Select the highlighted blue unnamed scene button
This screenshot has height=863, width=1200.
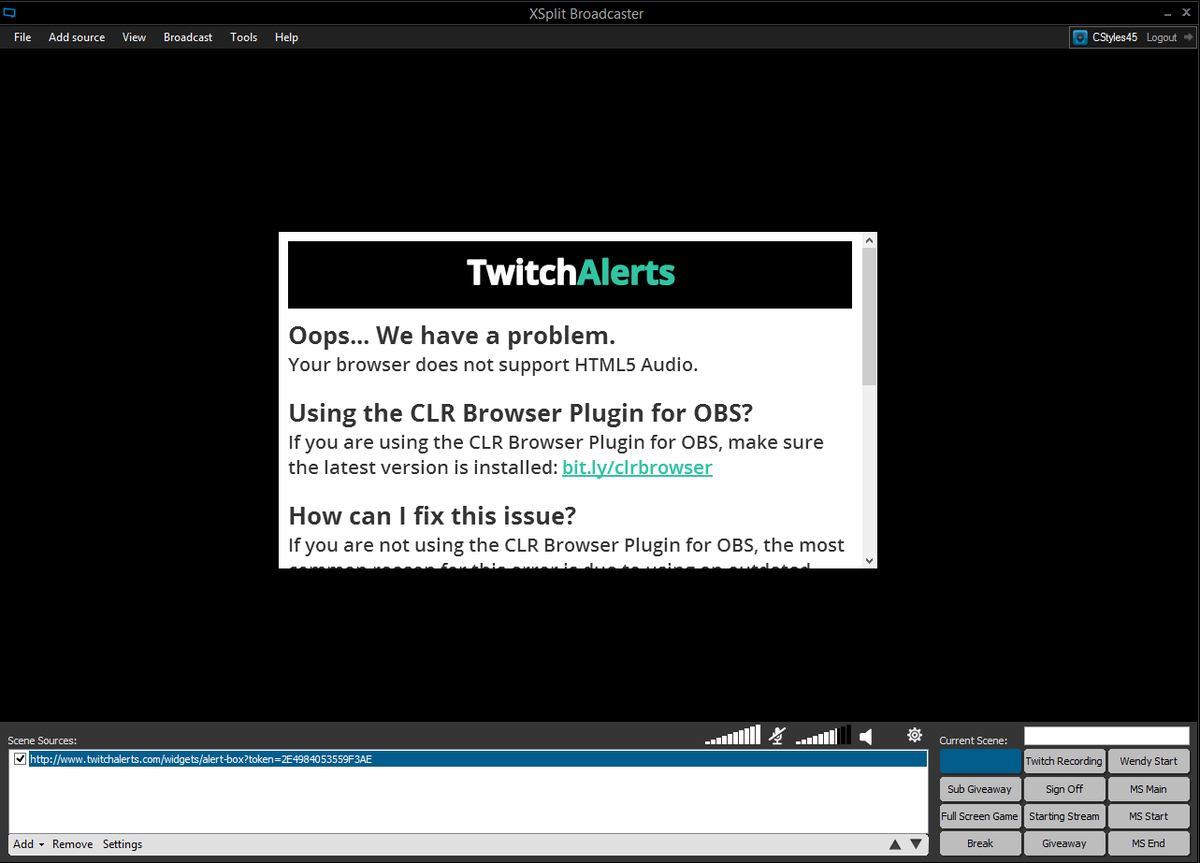coord(980,761)
